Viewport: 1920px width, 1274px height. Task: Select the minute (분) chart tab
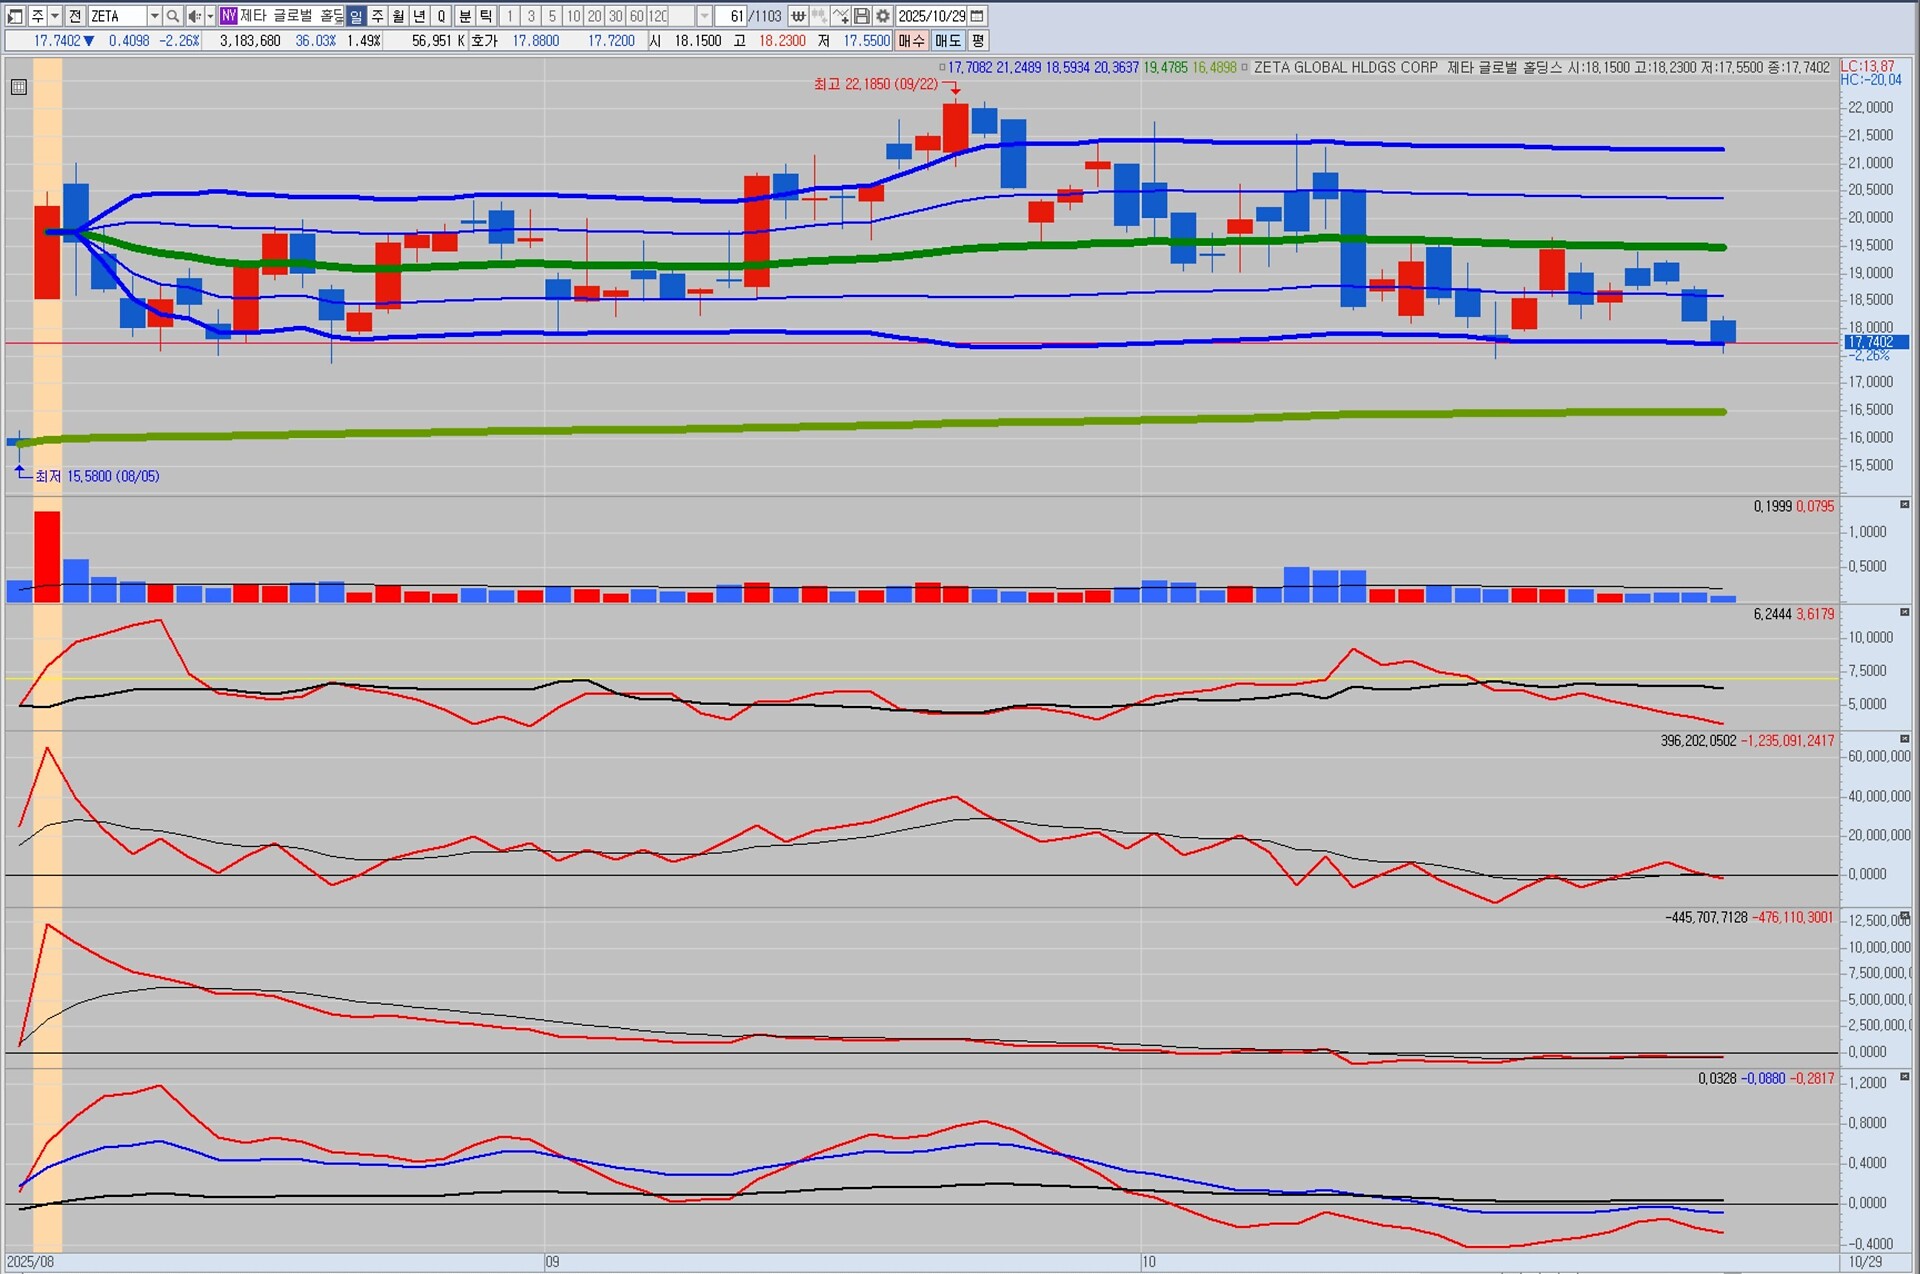click(465, 16)
